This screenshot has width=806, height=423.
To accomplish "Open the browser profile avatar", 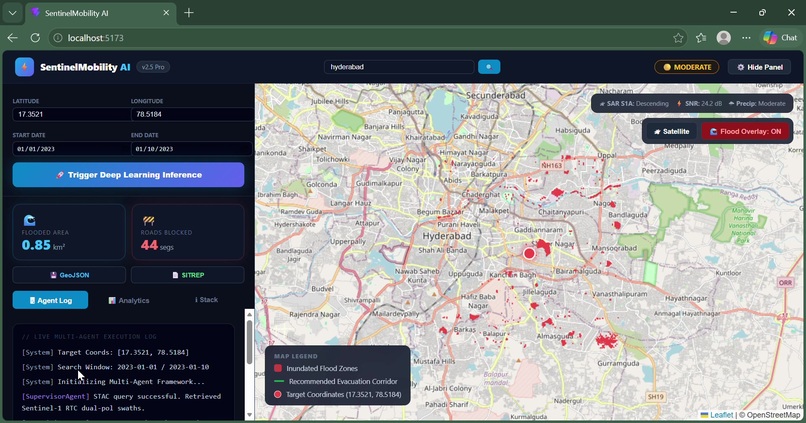I will [724, 38].
